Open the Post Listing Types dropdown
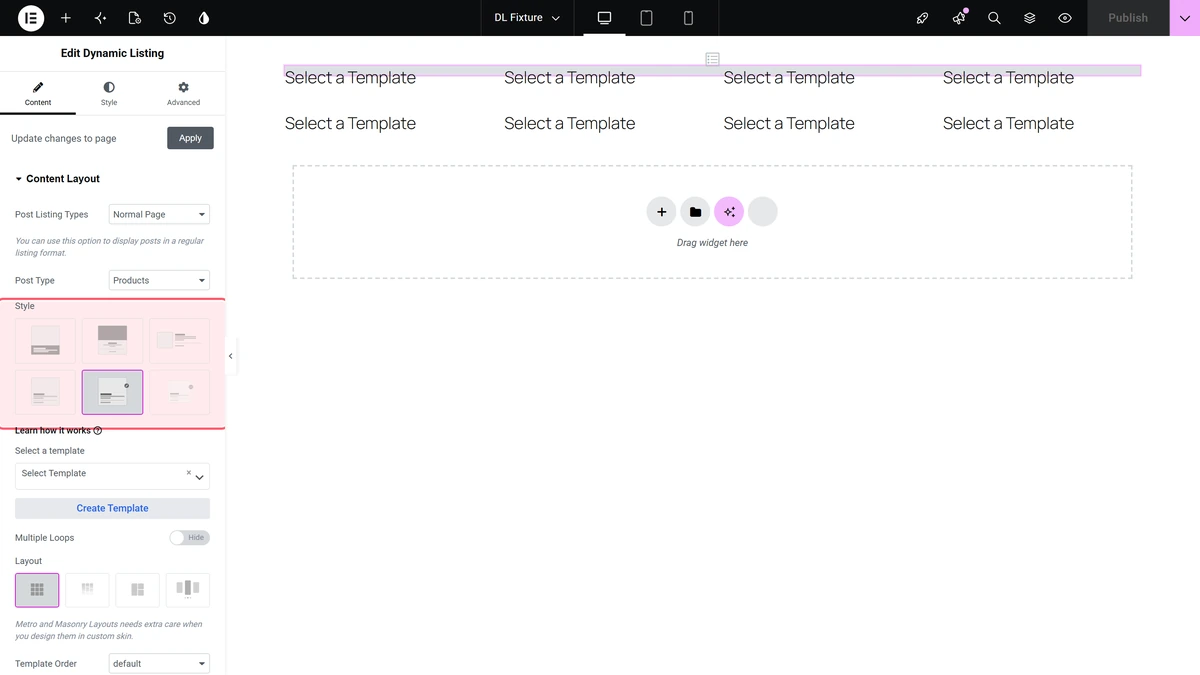Screen dimensions: 1200x675 (x=159, y=214)
